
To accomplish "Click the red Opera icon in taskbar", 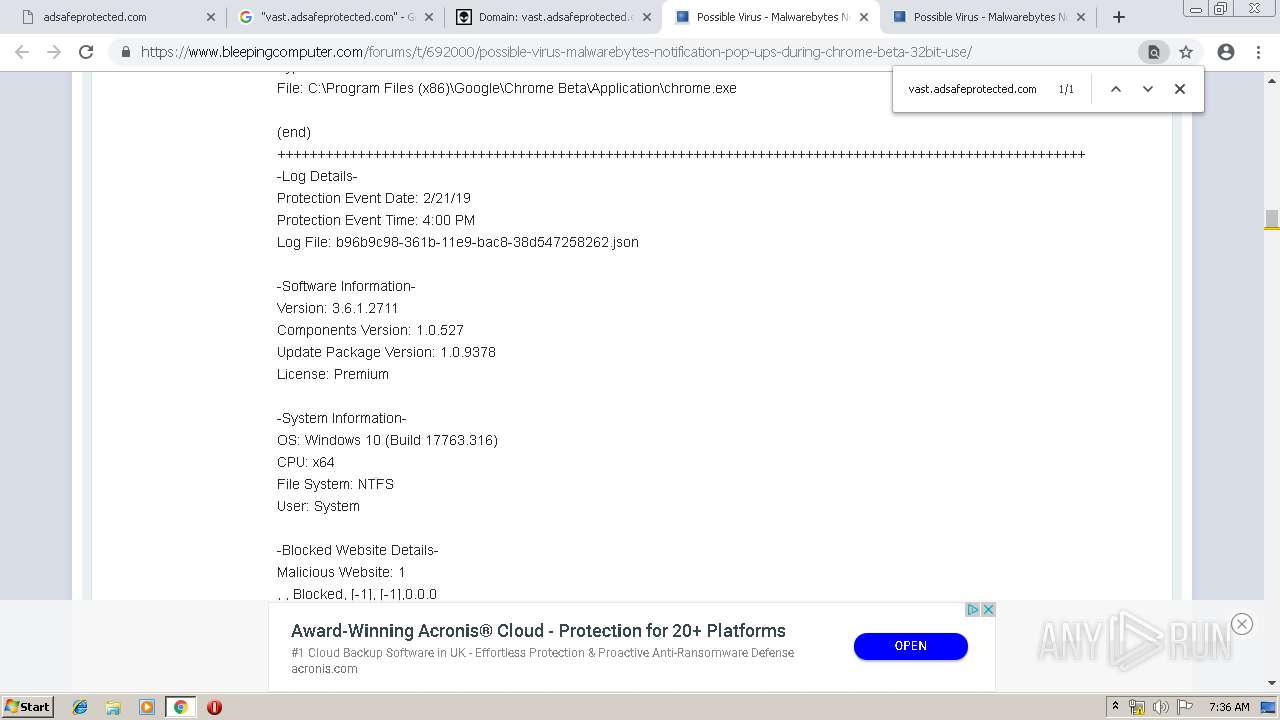I will click(214, 707).
